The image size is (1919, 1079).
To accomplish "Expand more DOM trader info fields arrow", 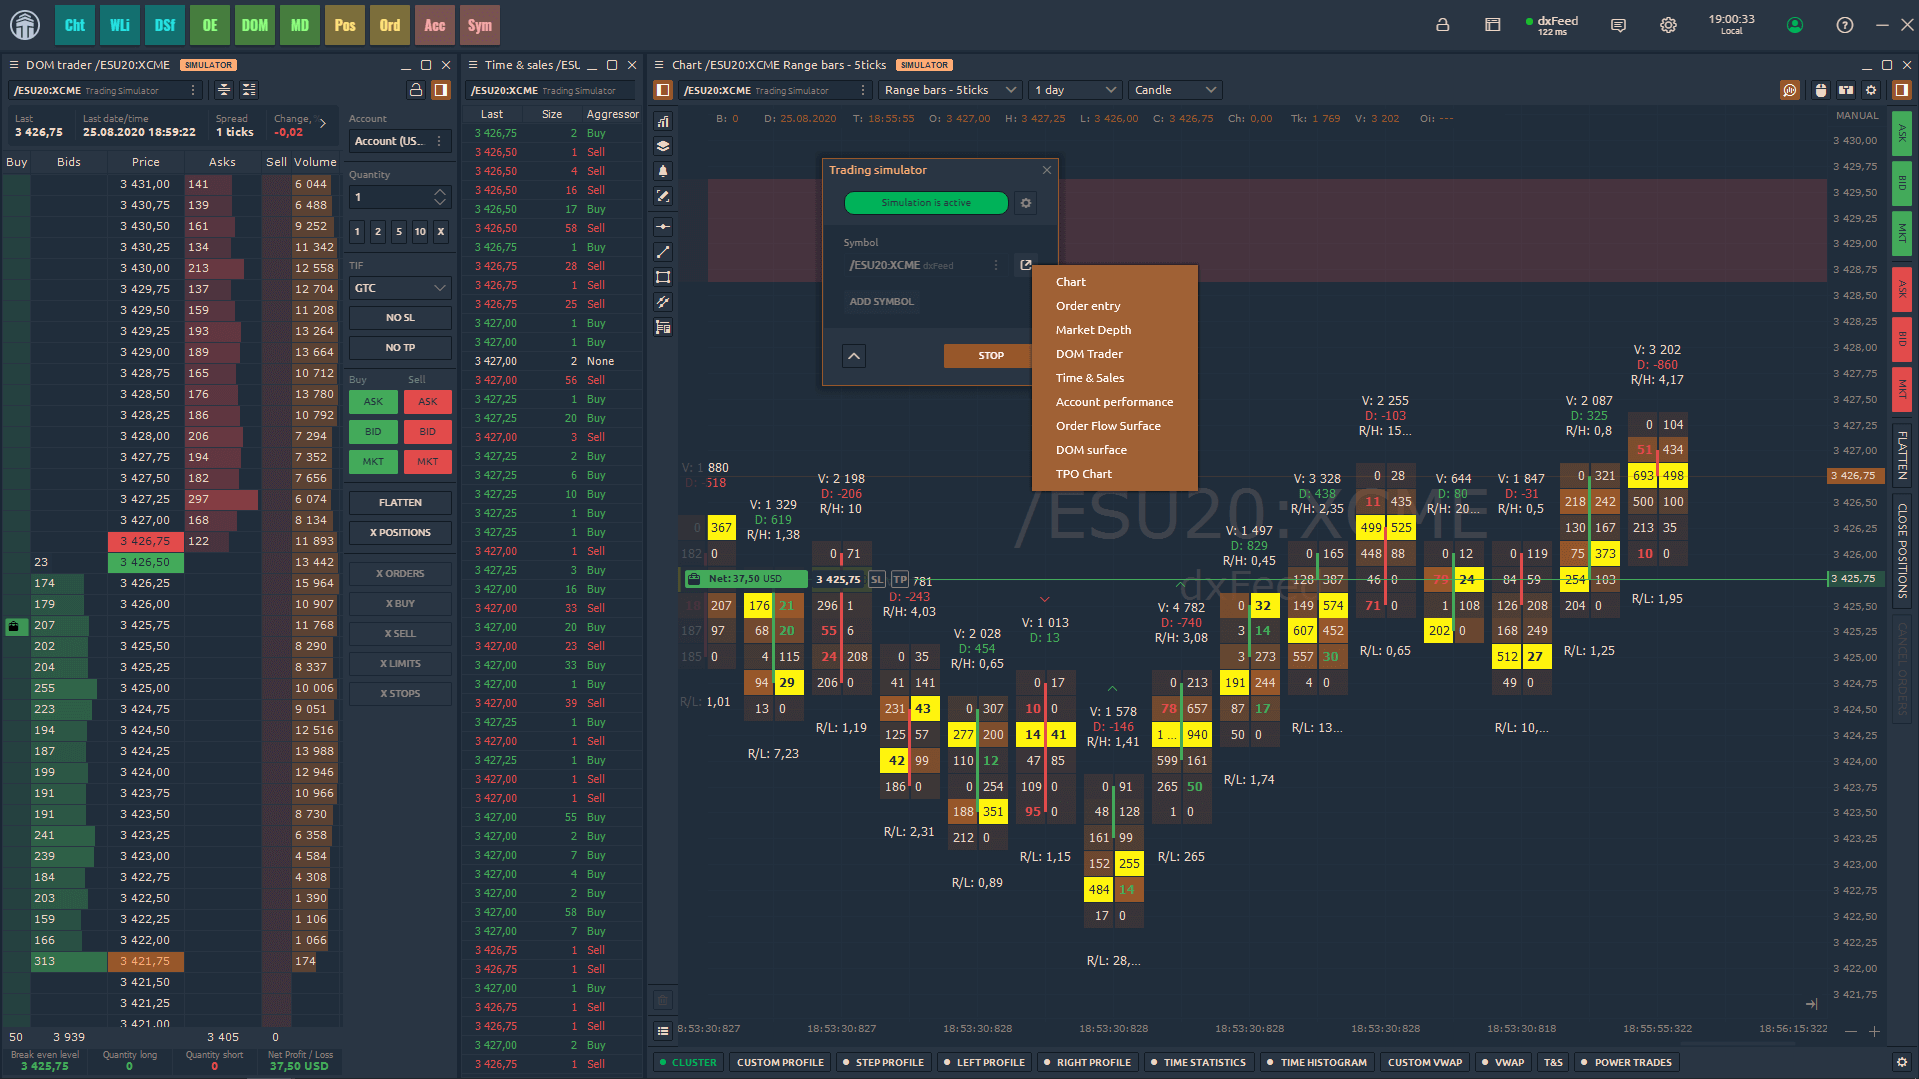I will point(322,124).
